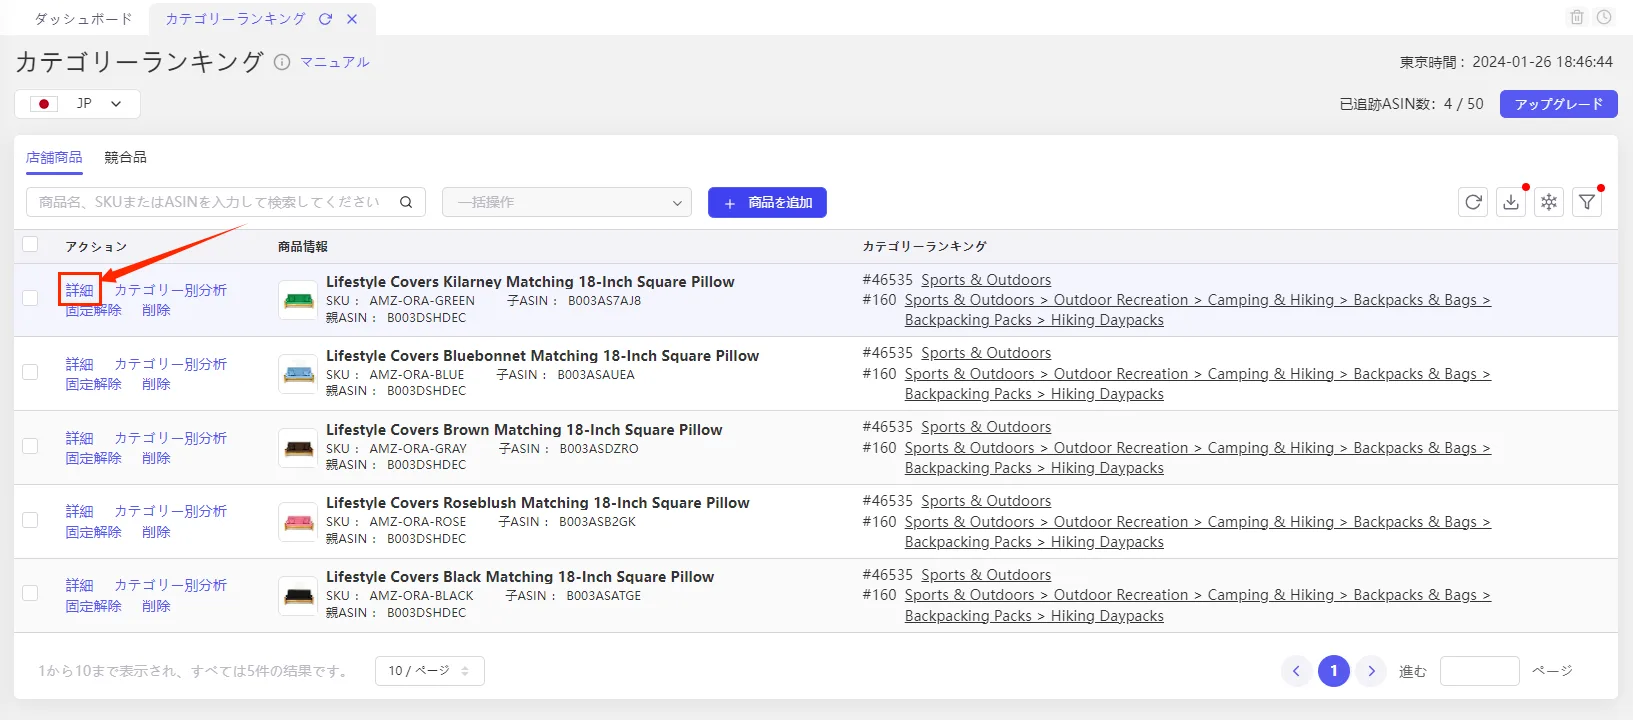Check the Roseblush pillow row checkbox
This screenshot has height=720, width=1633.
pos(30,520)
